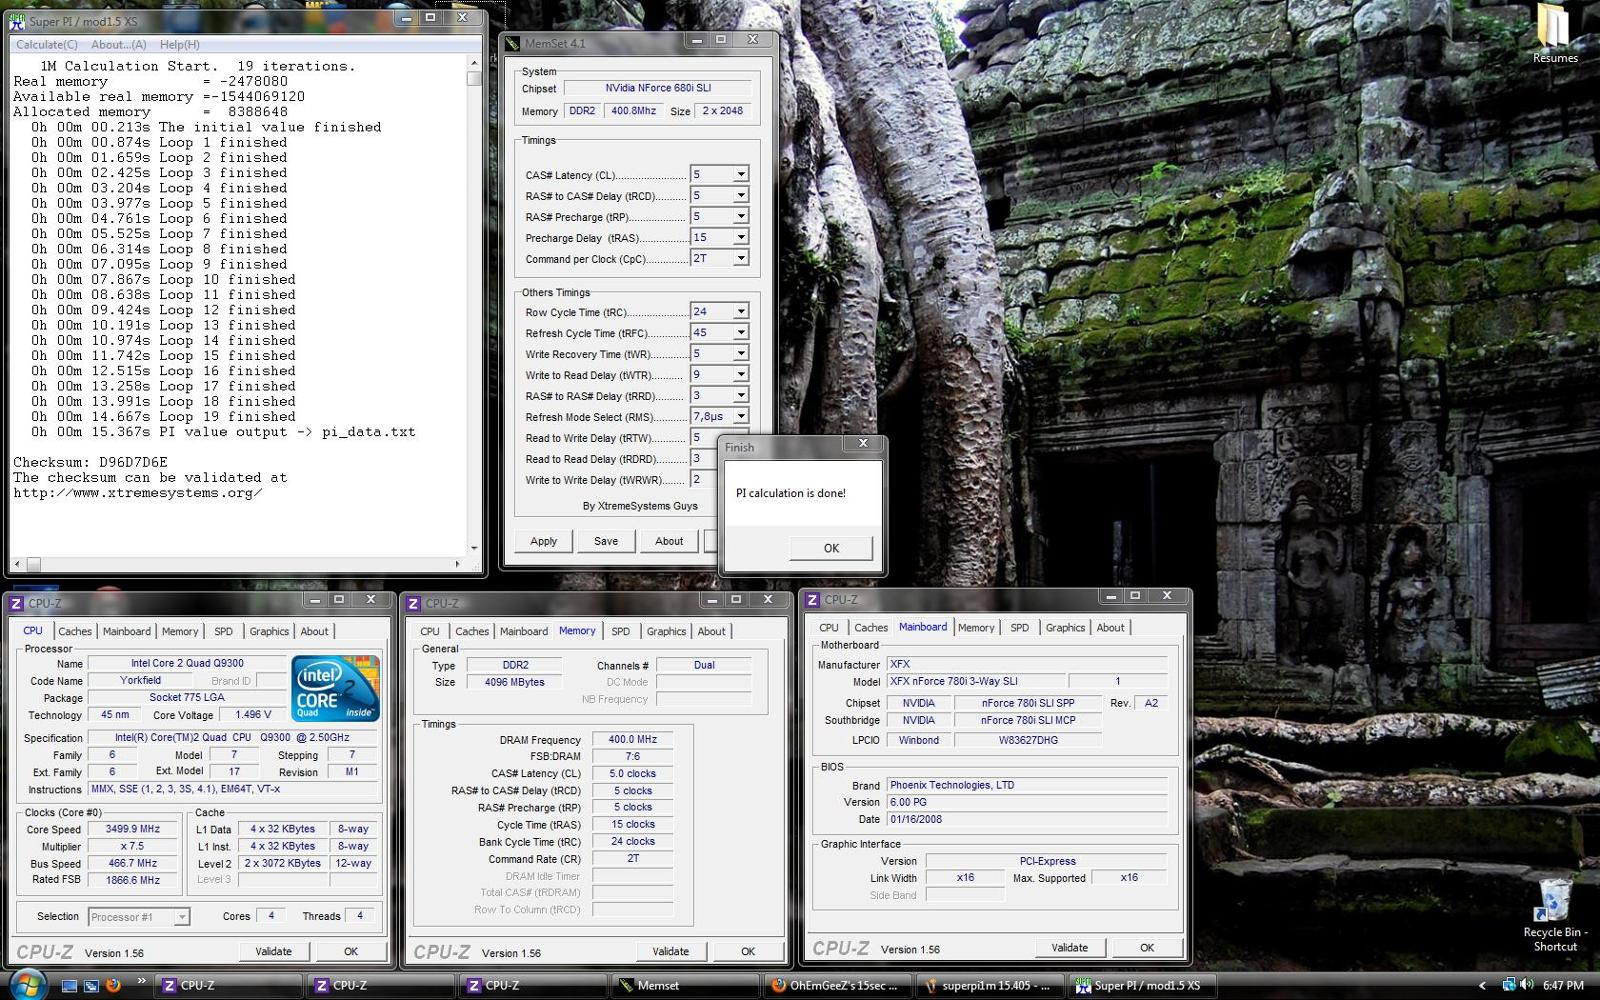Click the Intel Core 2 Quad logo
The width and height of the screenshot is (1600, 1000).
pyautogui.click(x=335, y=688)
